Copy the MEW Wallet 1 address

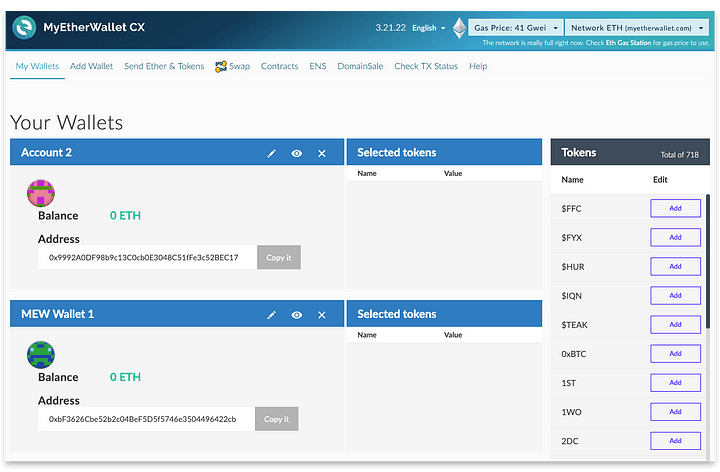point(276,419)
